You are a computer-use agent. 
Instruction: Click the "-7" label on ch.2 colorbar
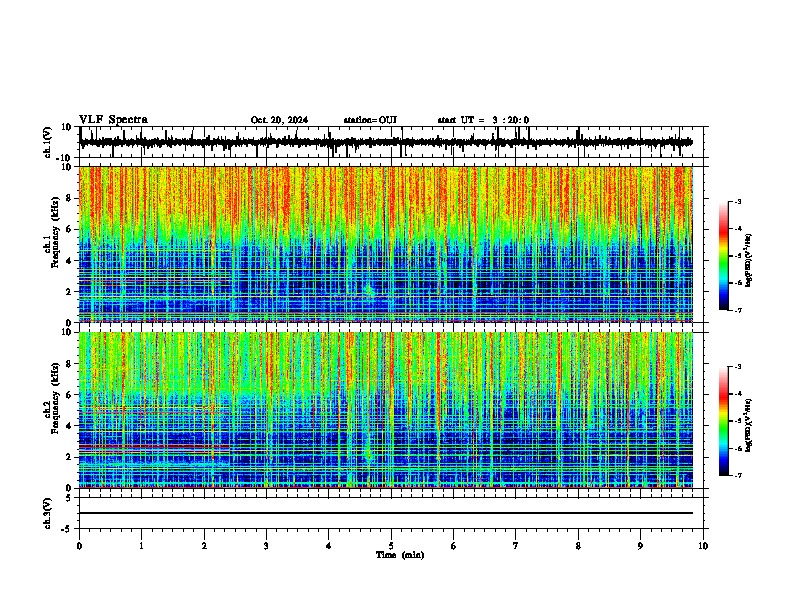[738, 476]
